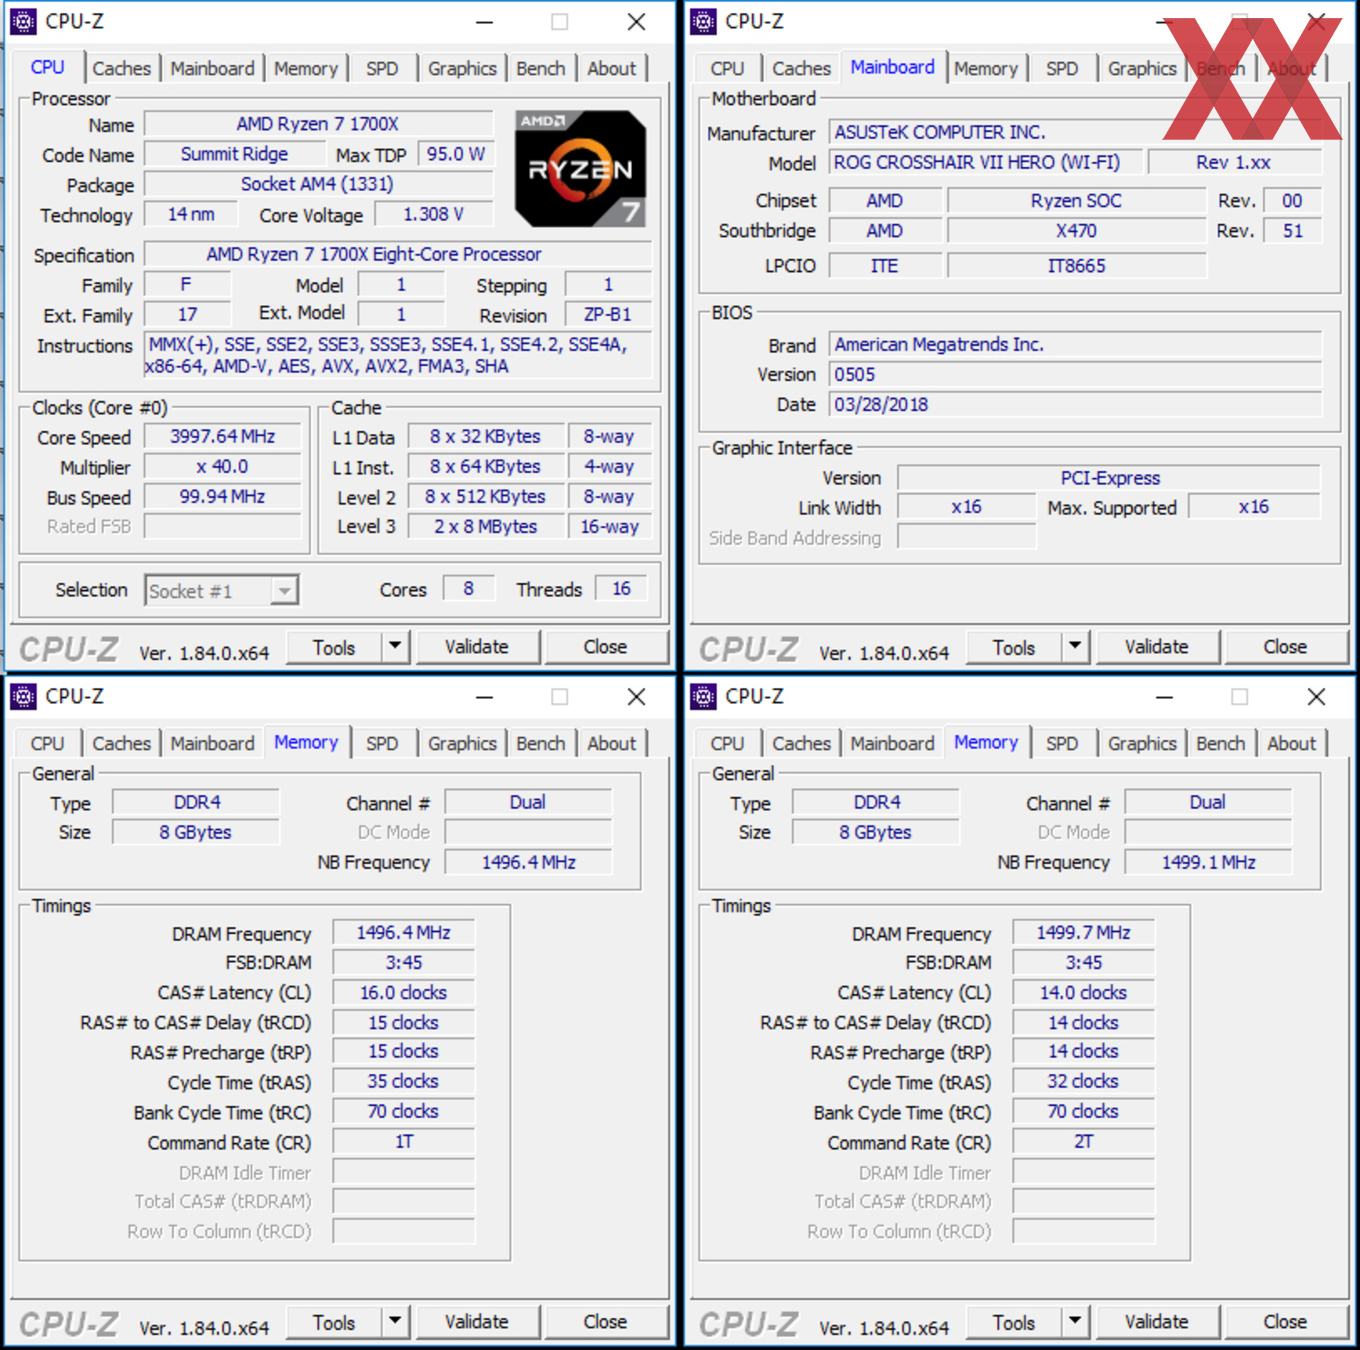Close the bottom-right Memory window with X
Screen dimensions: 1360x1350
coord(1316,697)
